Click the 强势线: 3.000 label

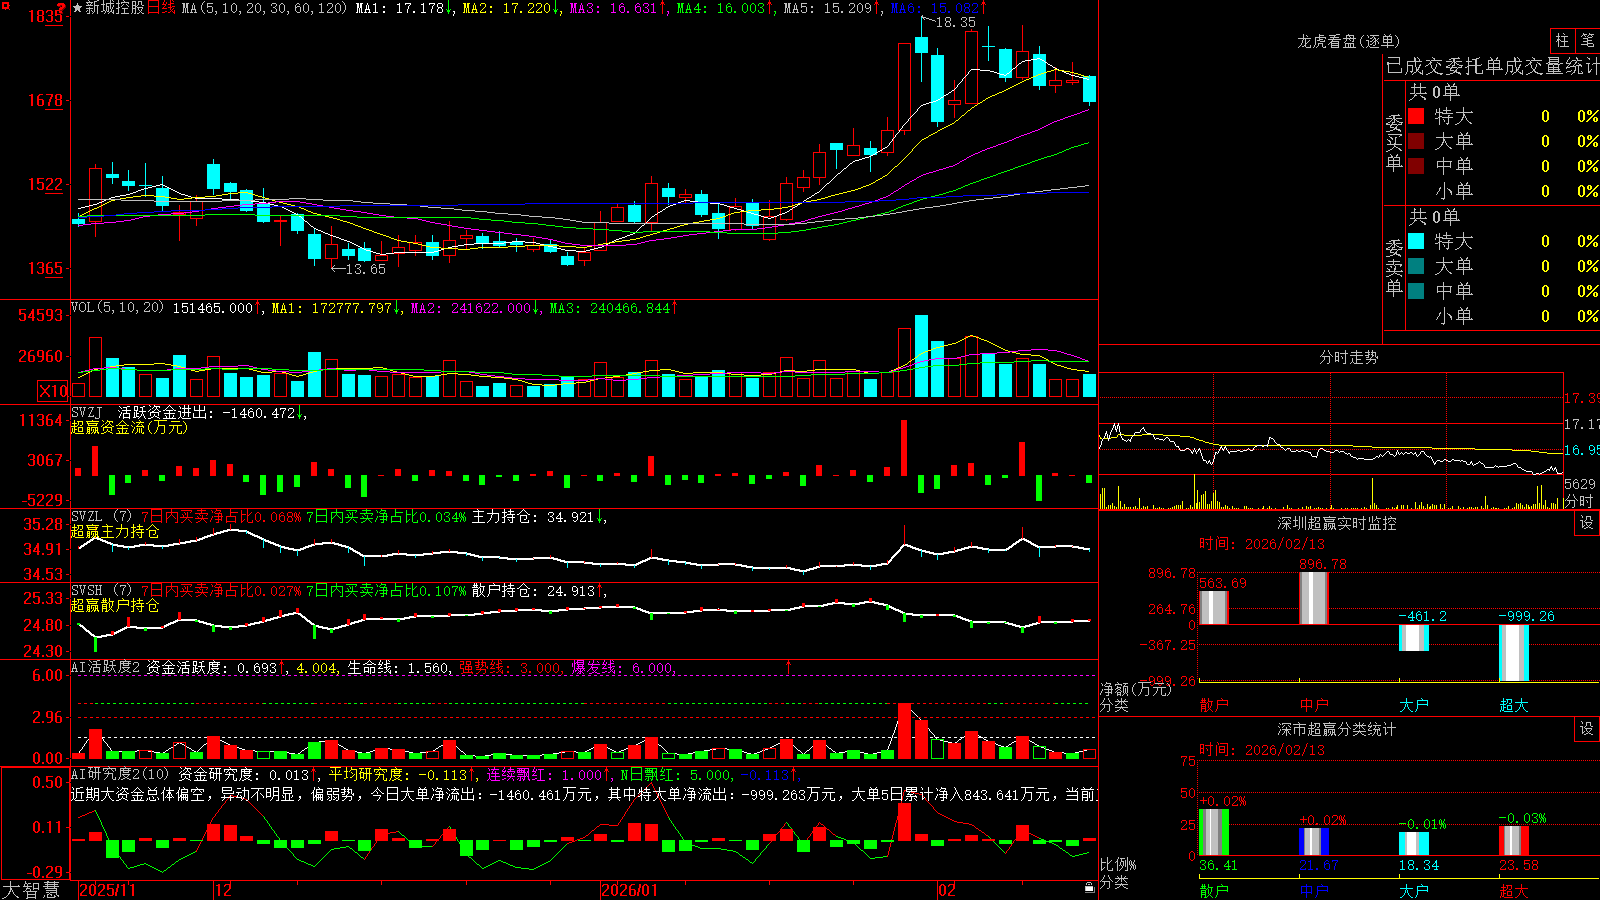click(x=510, y=668)
